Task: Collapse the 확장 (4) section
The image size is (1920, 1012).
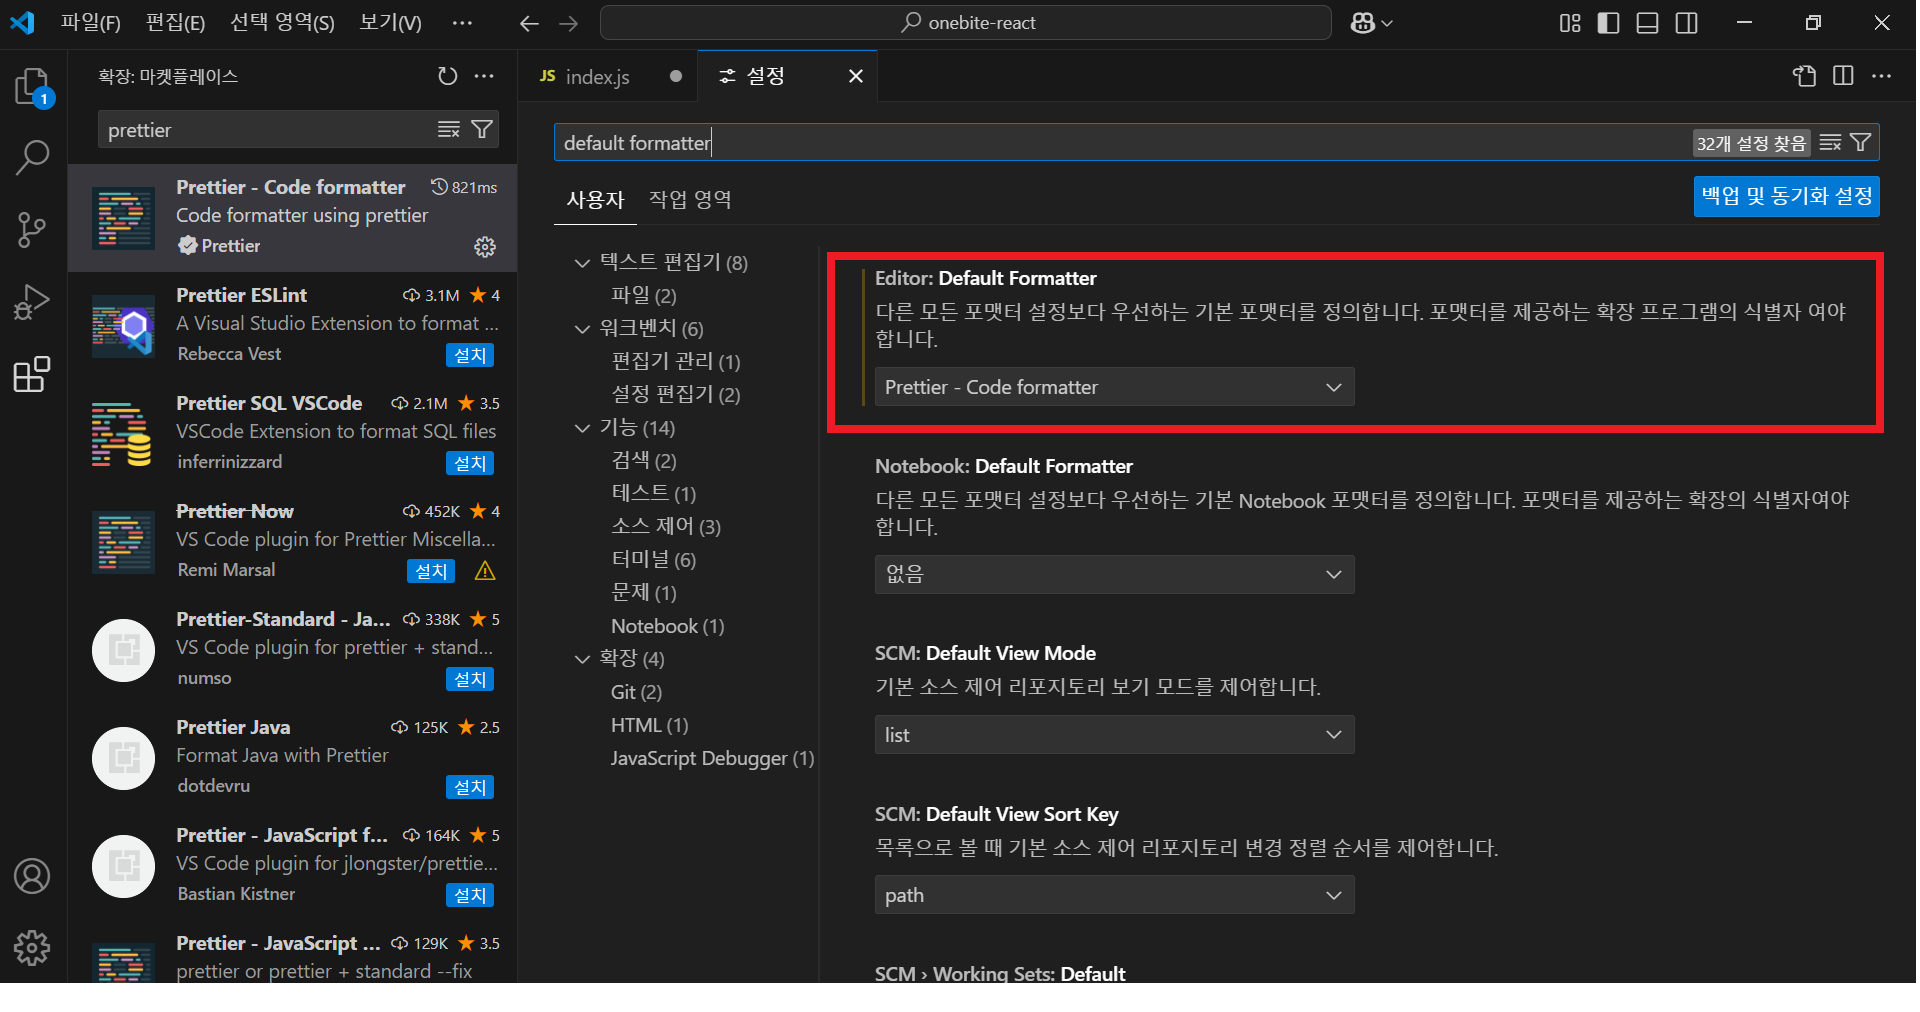Action: tap(582, 659)
